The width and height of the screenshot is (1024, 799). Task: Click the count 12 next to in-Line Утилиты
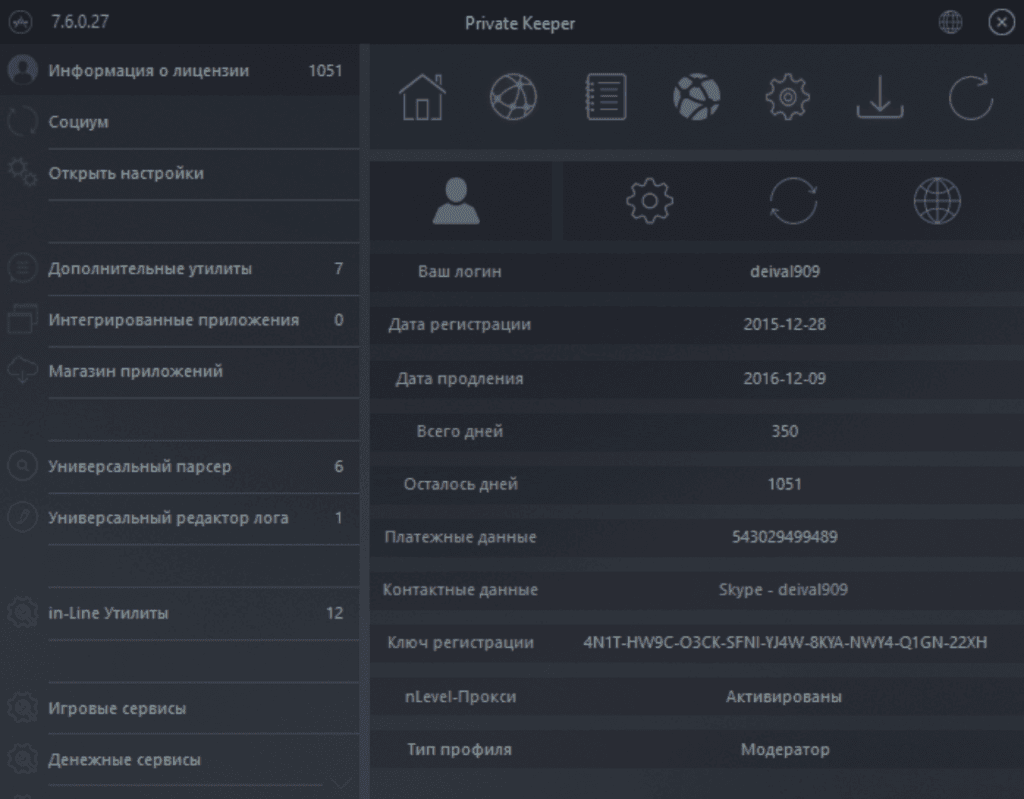[334, 613]
